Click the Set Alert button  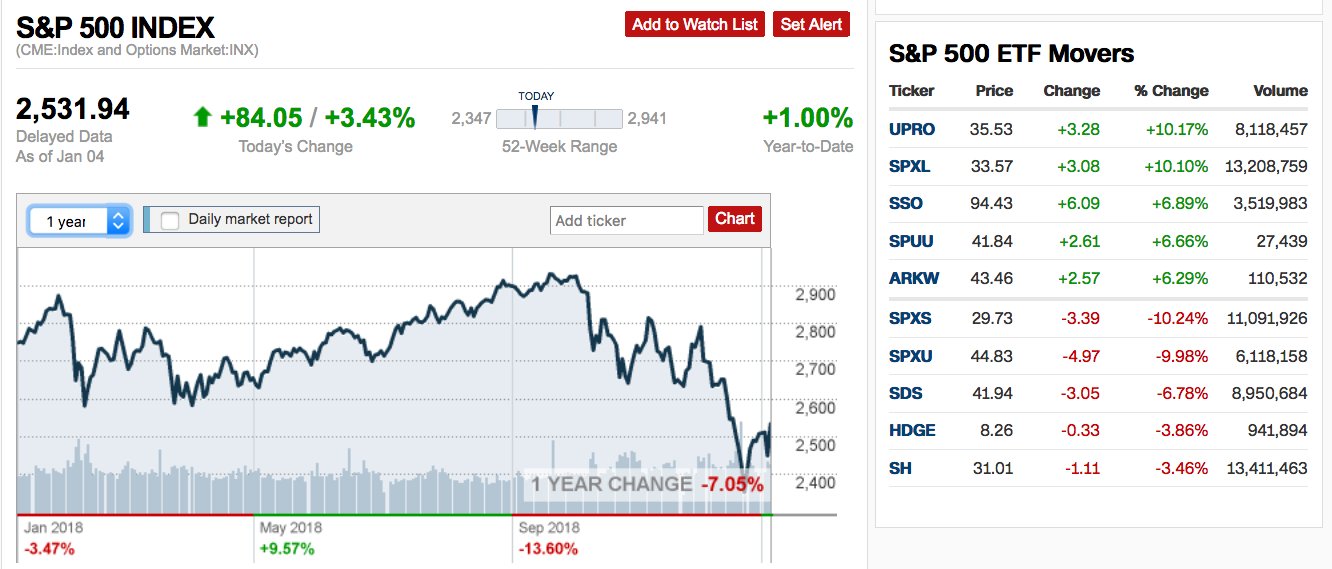[811, 24]
